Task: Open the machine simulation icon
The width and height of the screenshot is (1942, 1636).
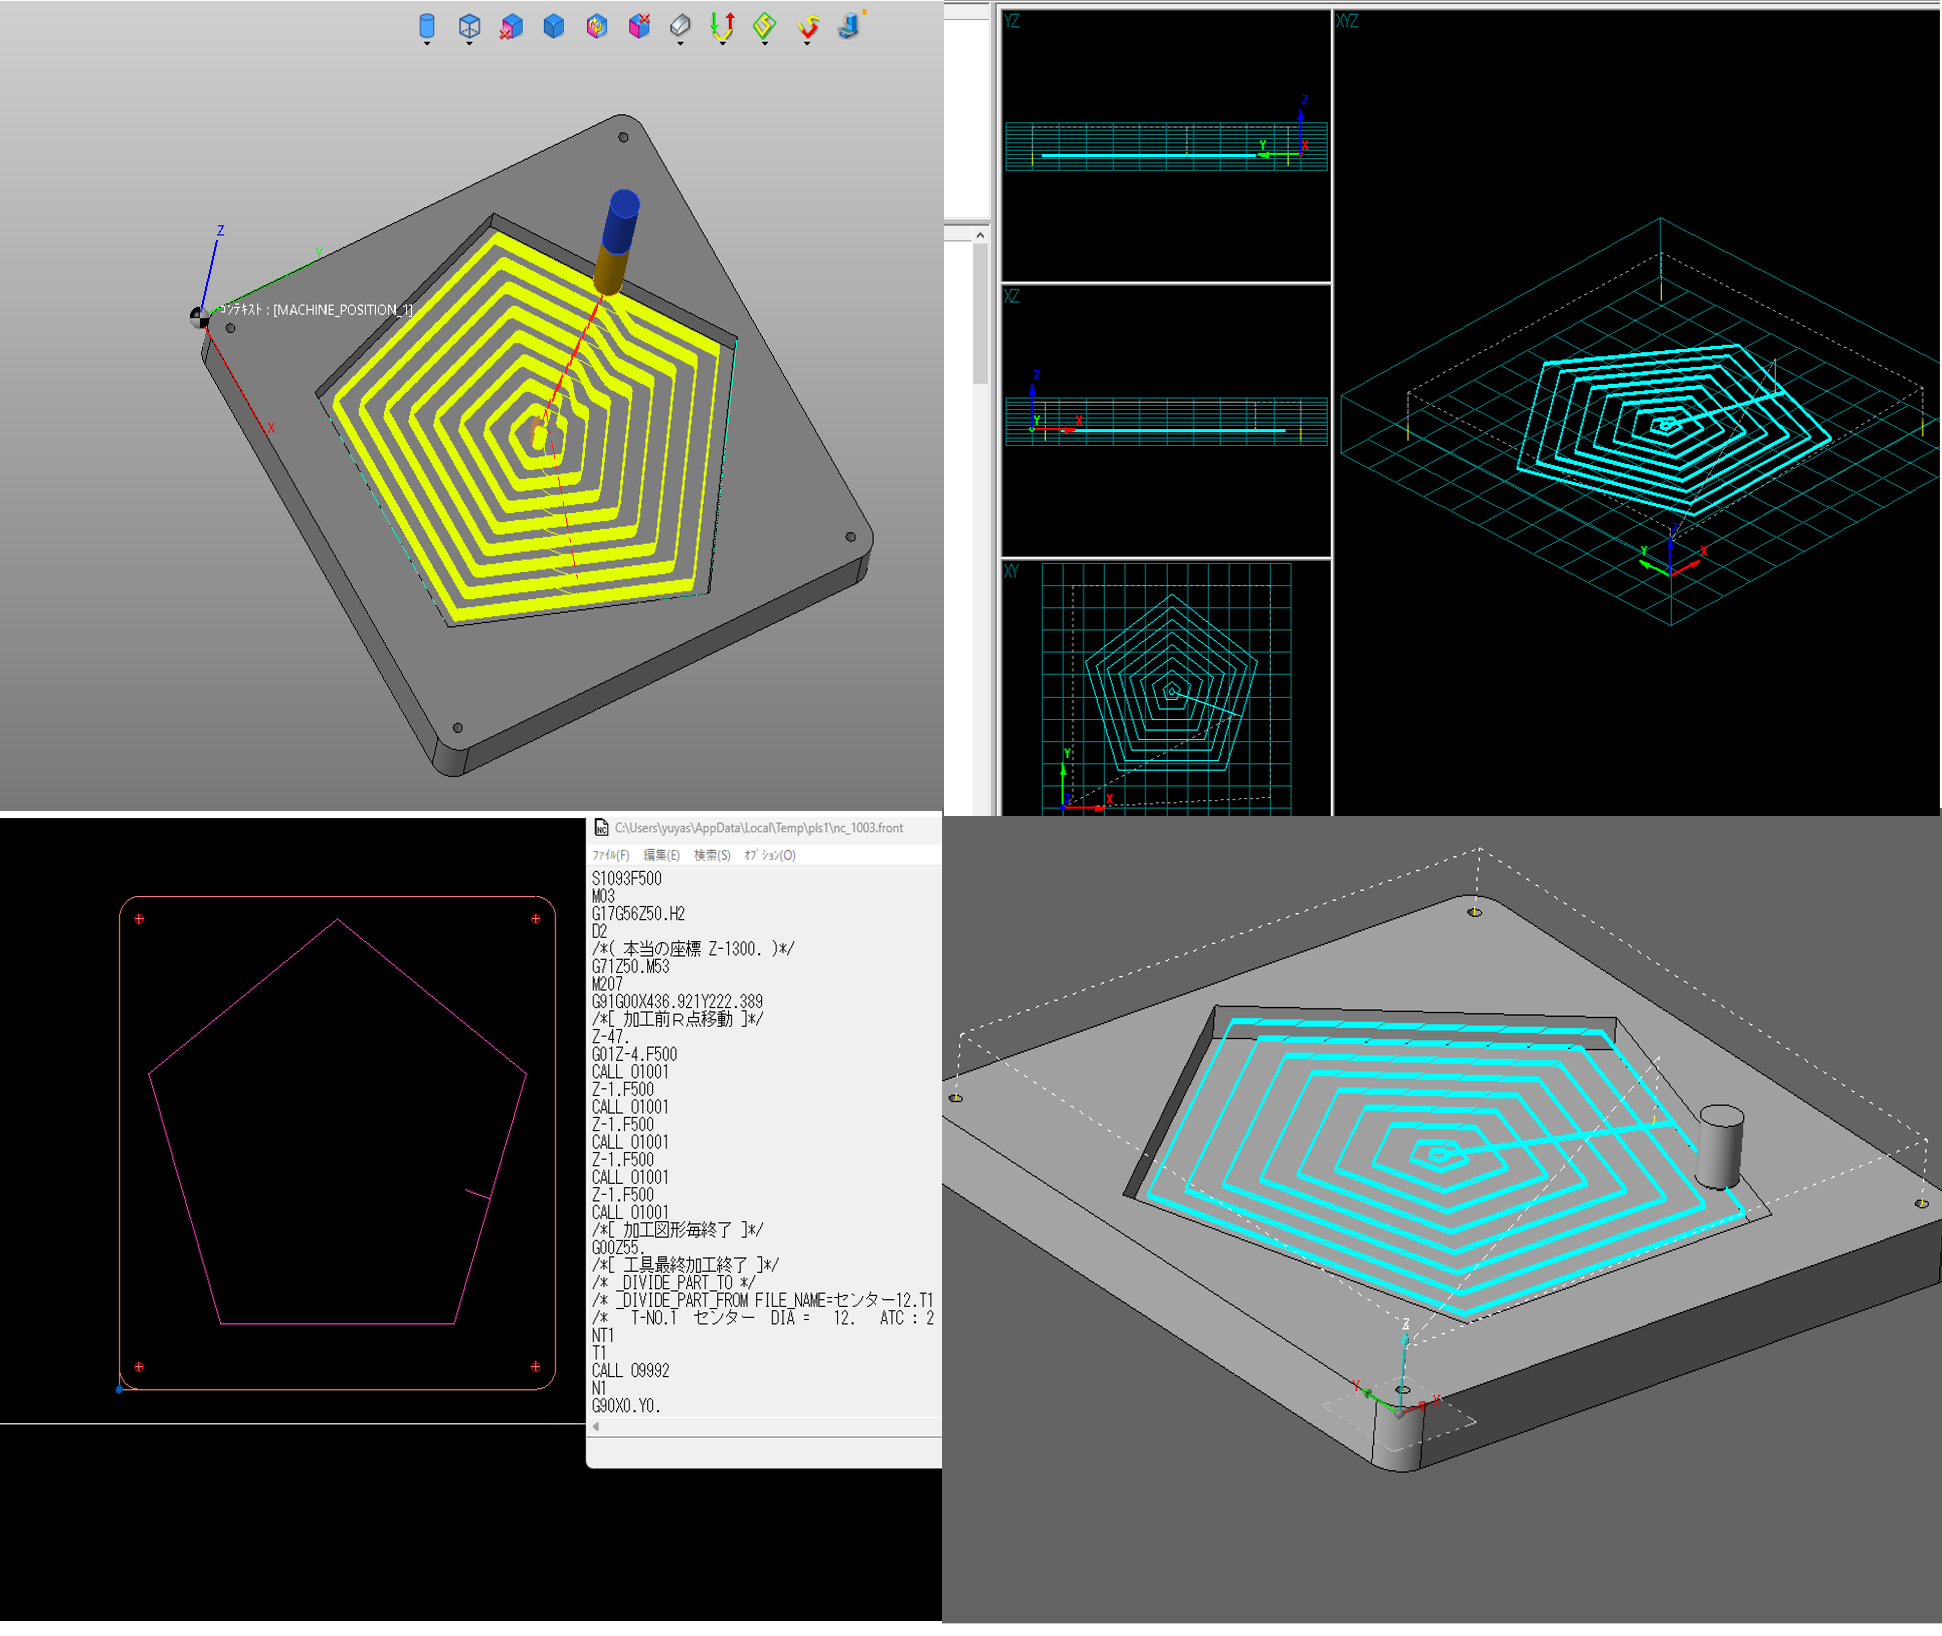Action: (850, 25)
